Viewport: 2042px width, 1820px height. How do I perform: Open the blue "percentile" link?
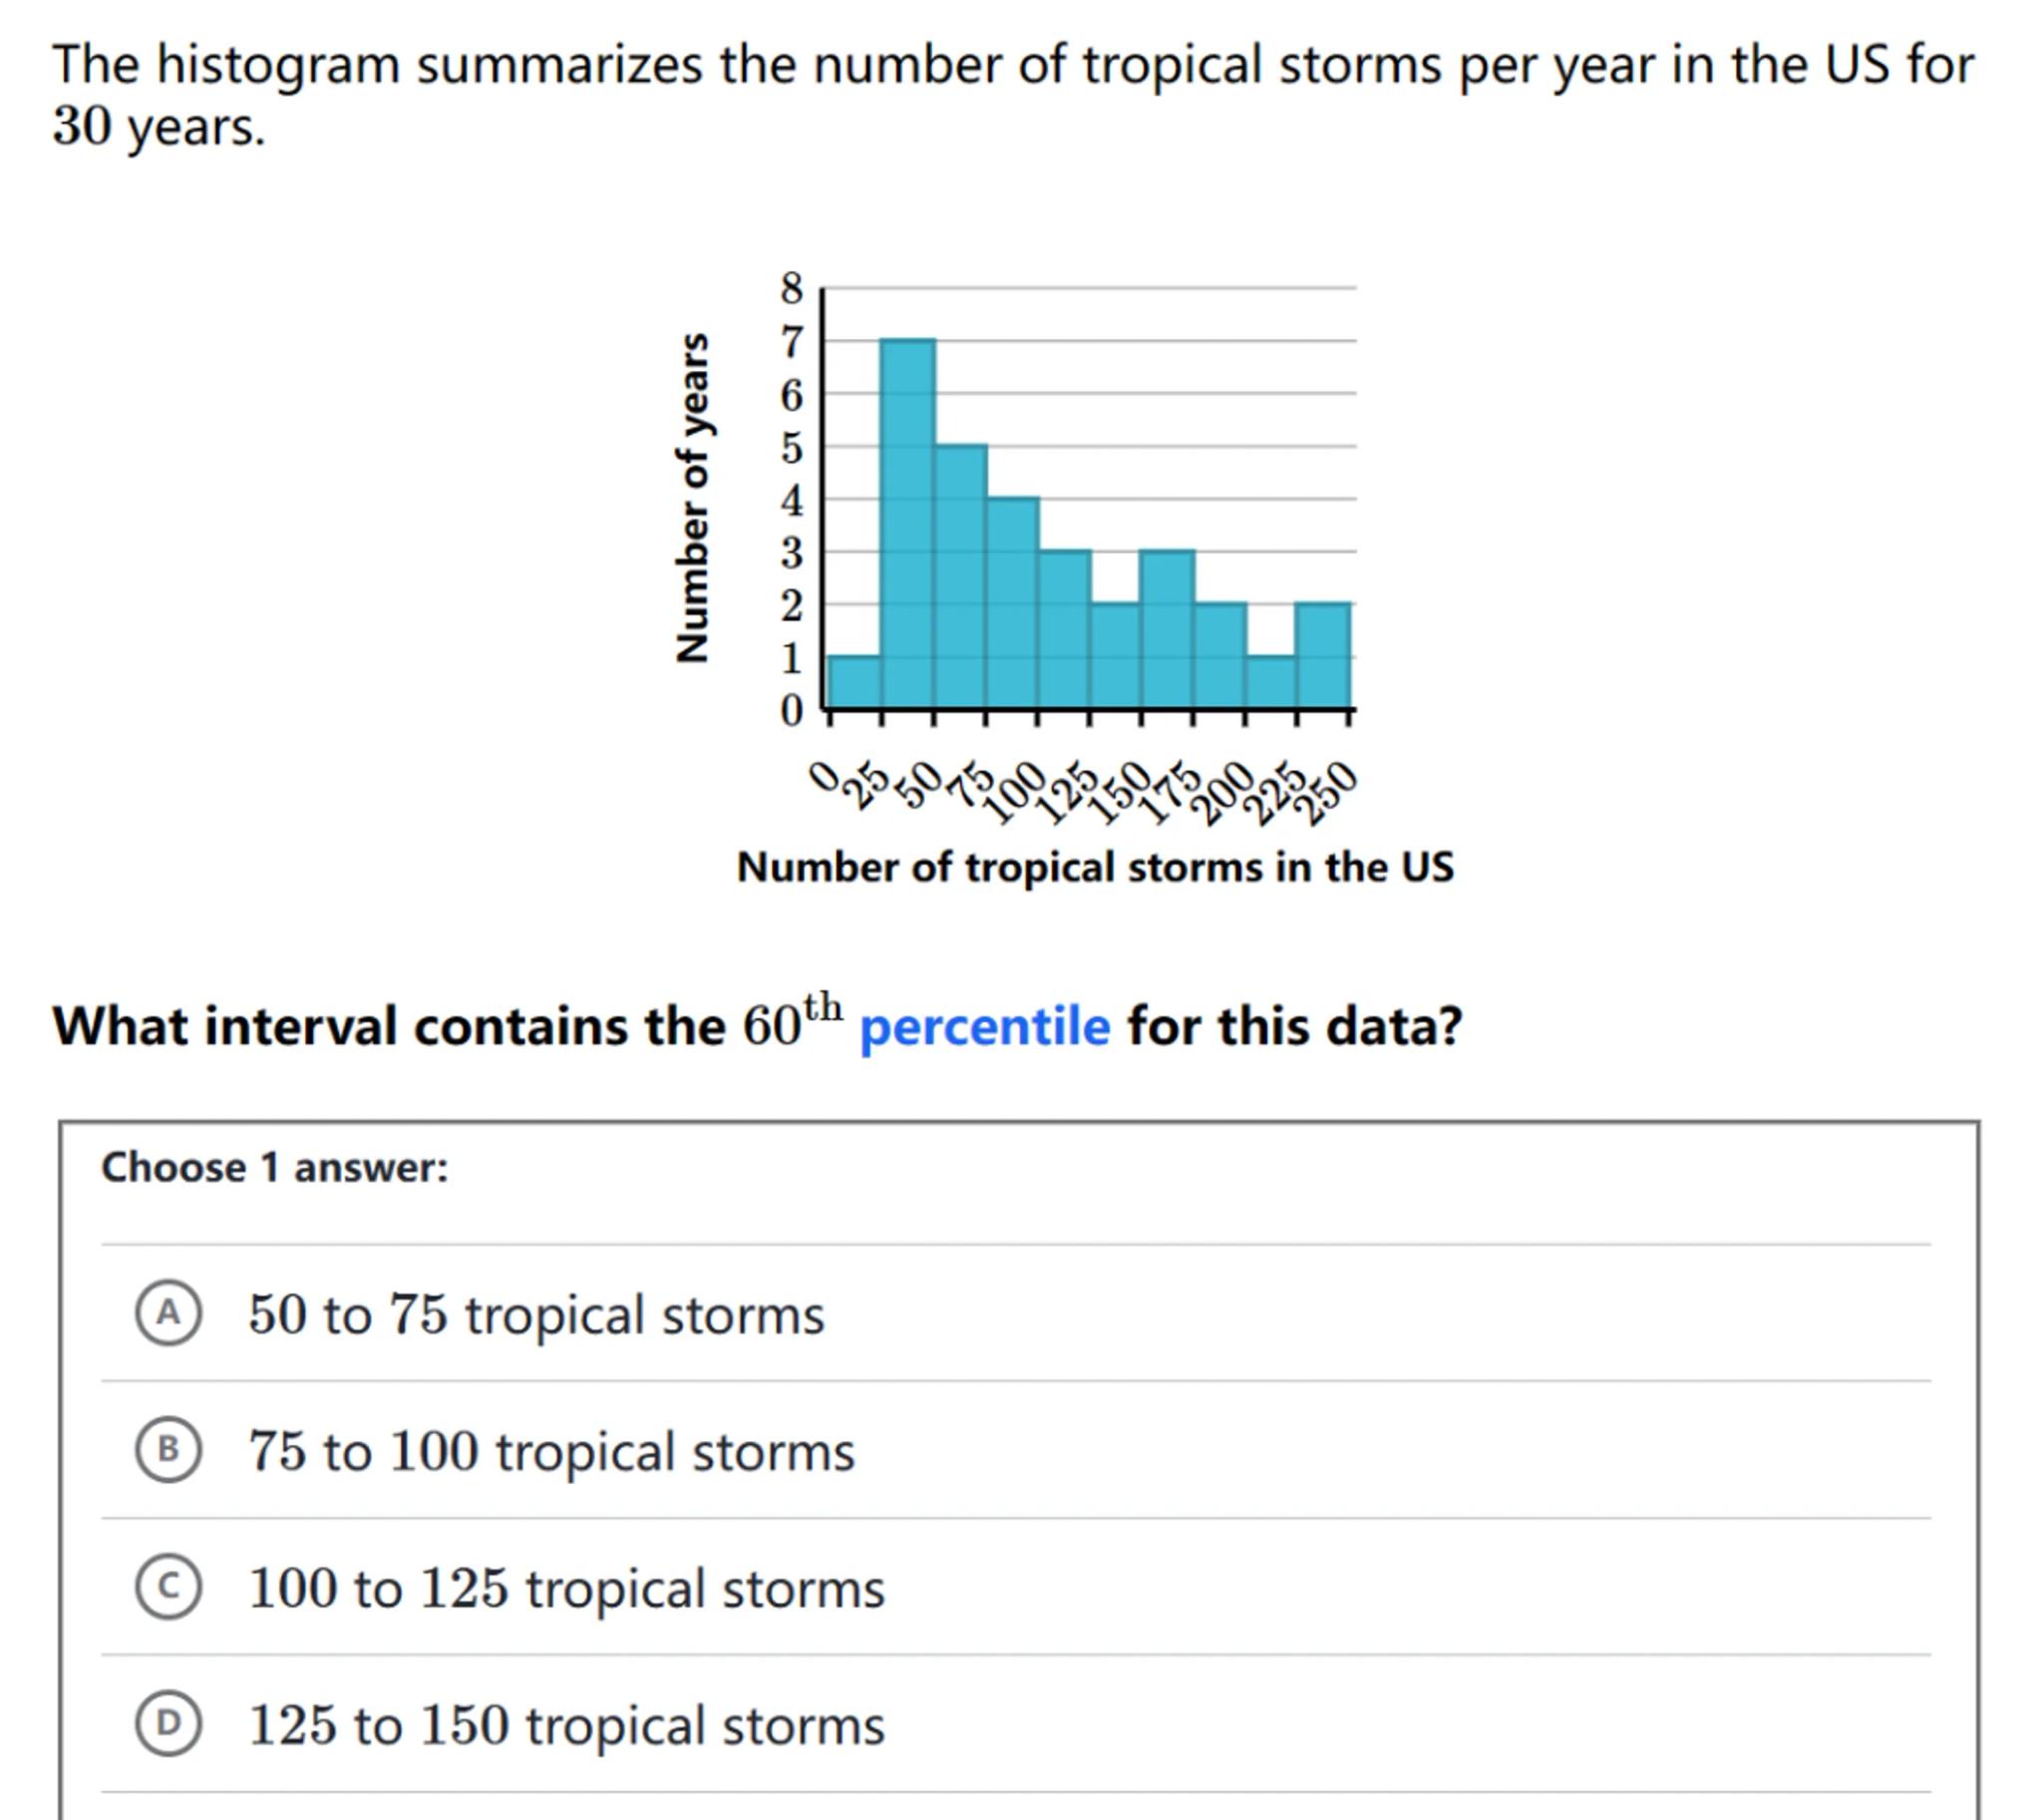coord(984,1027)
